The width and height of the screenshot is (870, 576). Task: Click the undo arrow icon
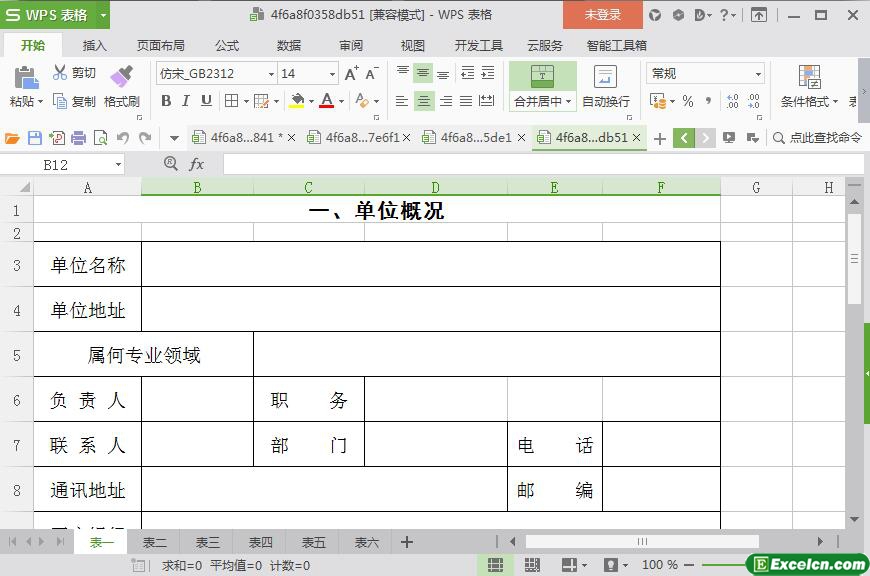pyautogui.click(x=123, y=138)
